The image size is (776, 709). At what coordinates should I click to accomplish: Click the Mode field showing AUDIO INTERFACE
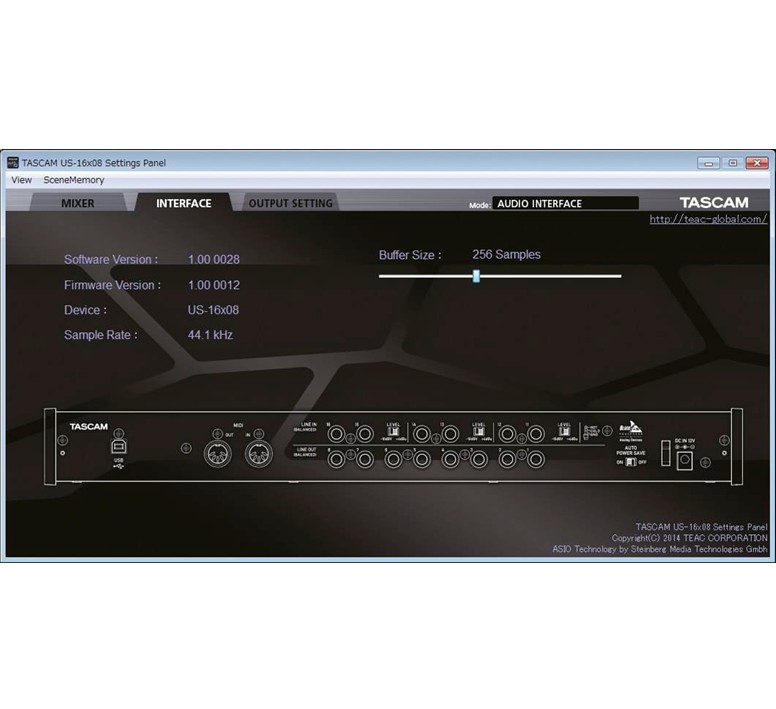565,203
